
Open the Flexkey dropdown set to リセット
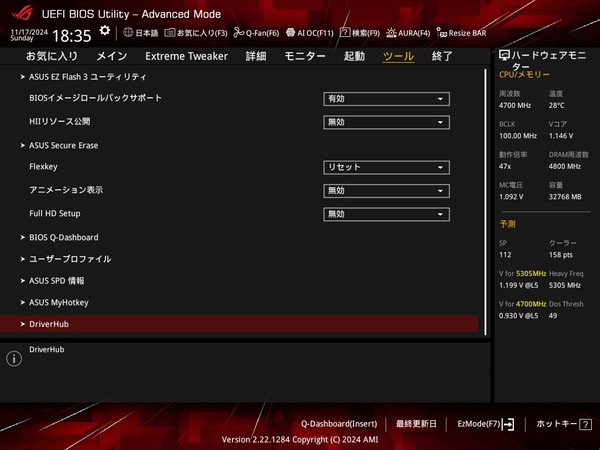(386, 167)
